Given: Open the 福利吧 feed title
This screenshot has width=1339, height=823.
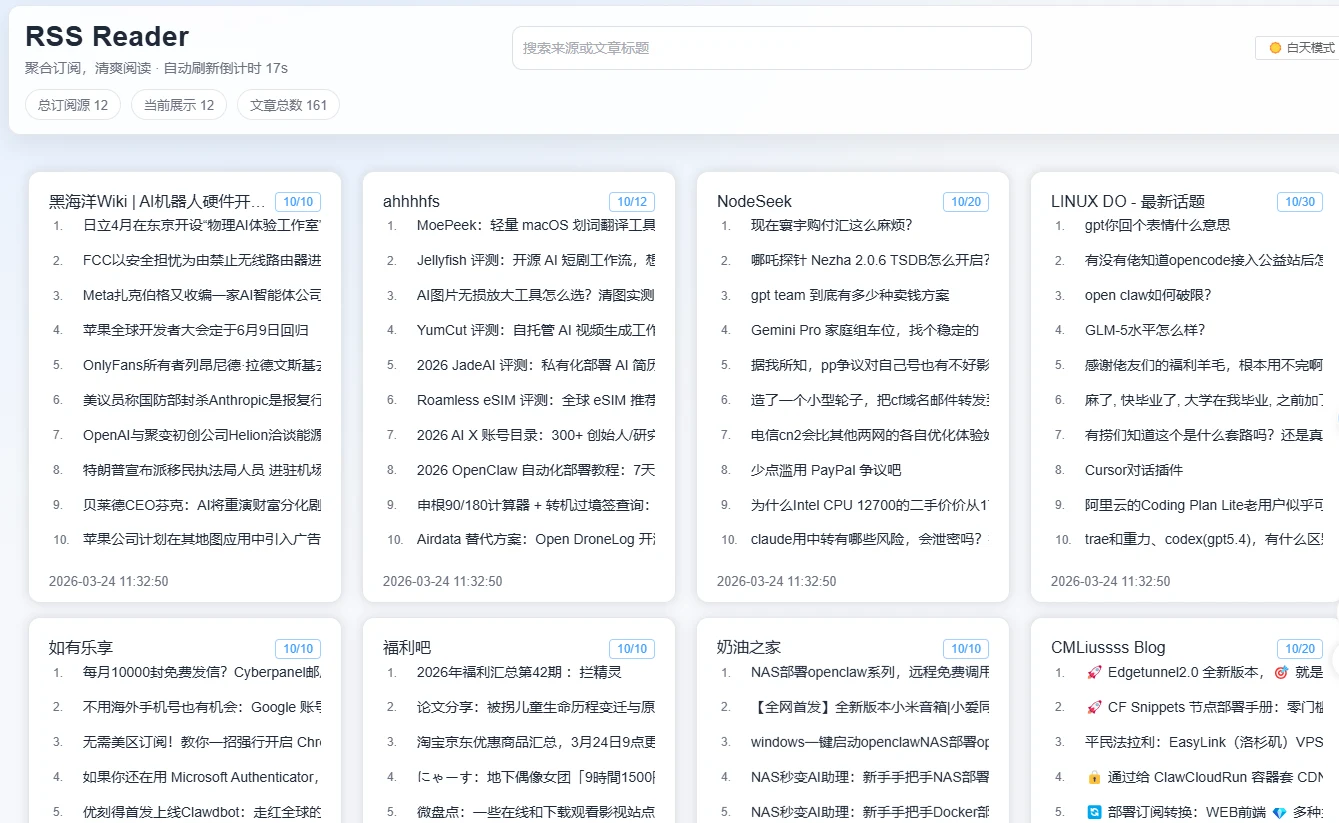Looking at the screenshot, I should point(407,648).
